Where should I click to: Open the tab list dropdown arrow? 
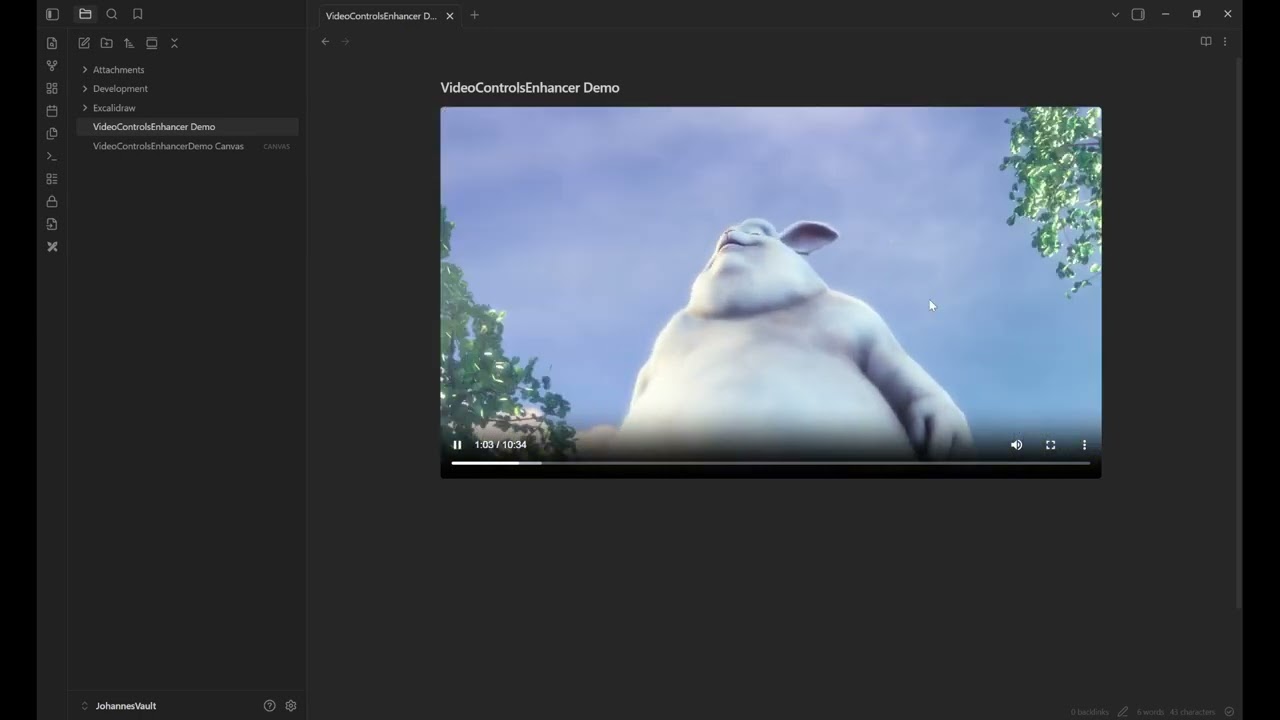point(1115,14)
